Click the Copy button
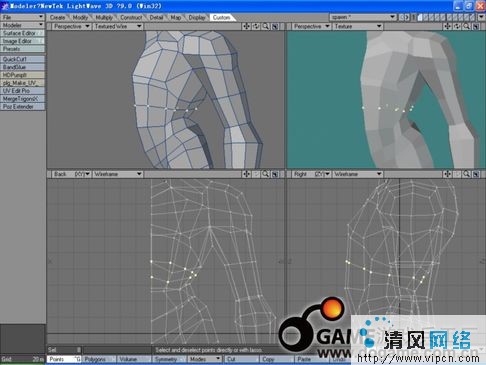This screenshot has height=365, width=486. pyautogui.click(x=276, y=359)
